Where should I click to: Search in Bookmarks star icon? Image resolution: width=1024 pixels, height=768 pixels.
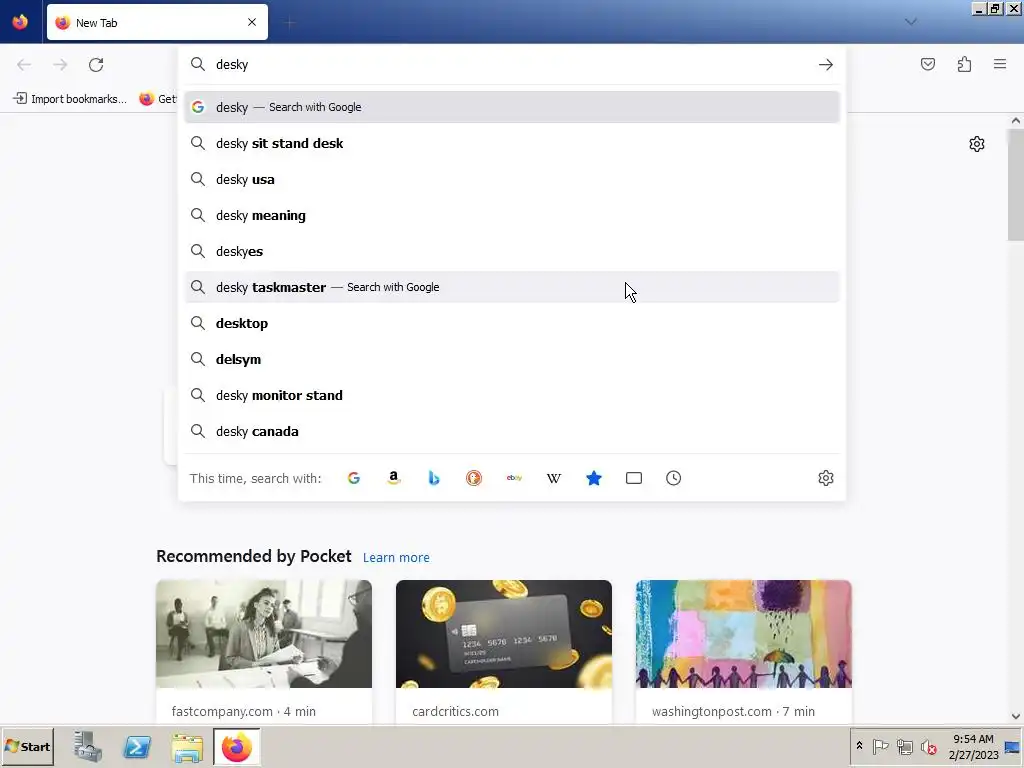pyautogui.click(x=594, y=478)
